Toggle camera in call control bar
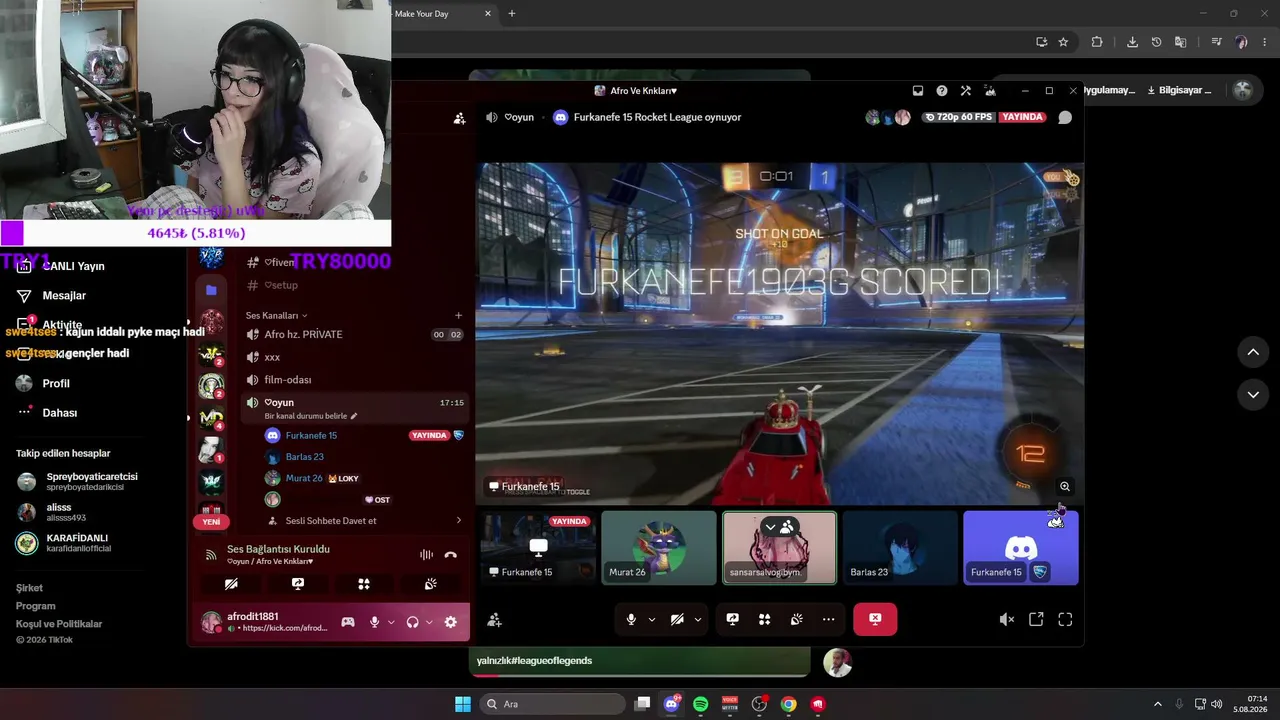Viewport: 1280px width, 720px height. 677,619
